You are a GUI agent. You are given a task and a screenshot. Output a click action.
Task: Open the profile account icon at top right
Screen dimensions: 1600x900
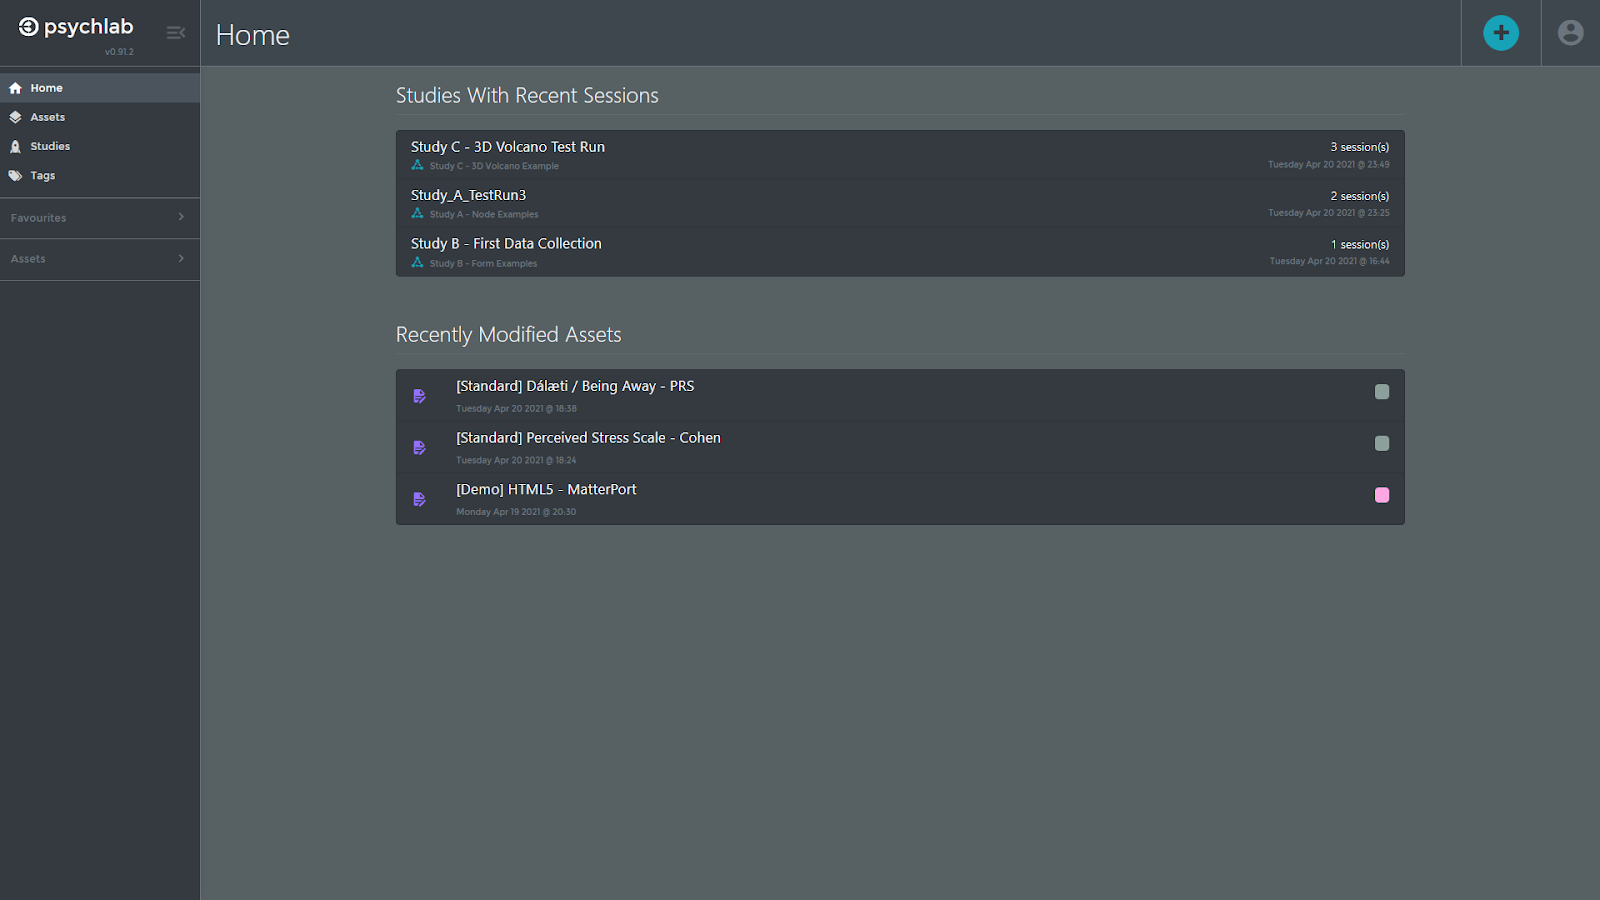pos(1569,32)
